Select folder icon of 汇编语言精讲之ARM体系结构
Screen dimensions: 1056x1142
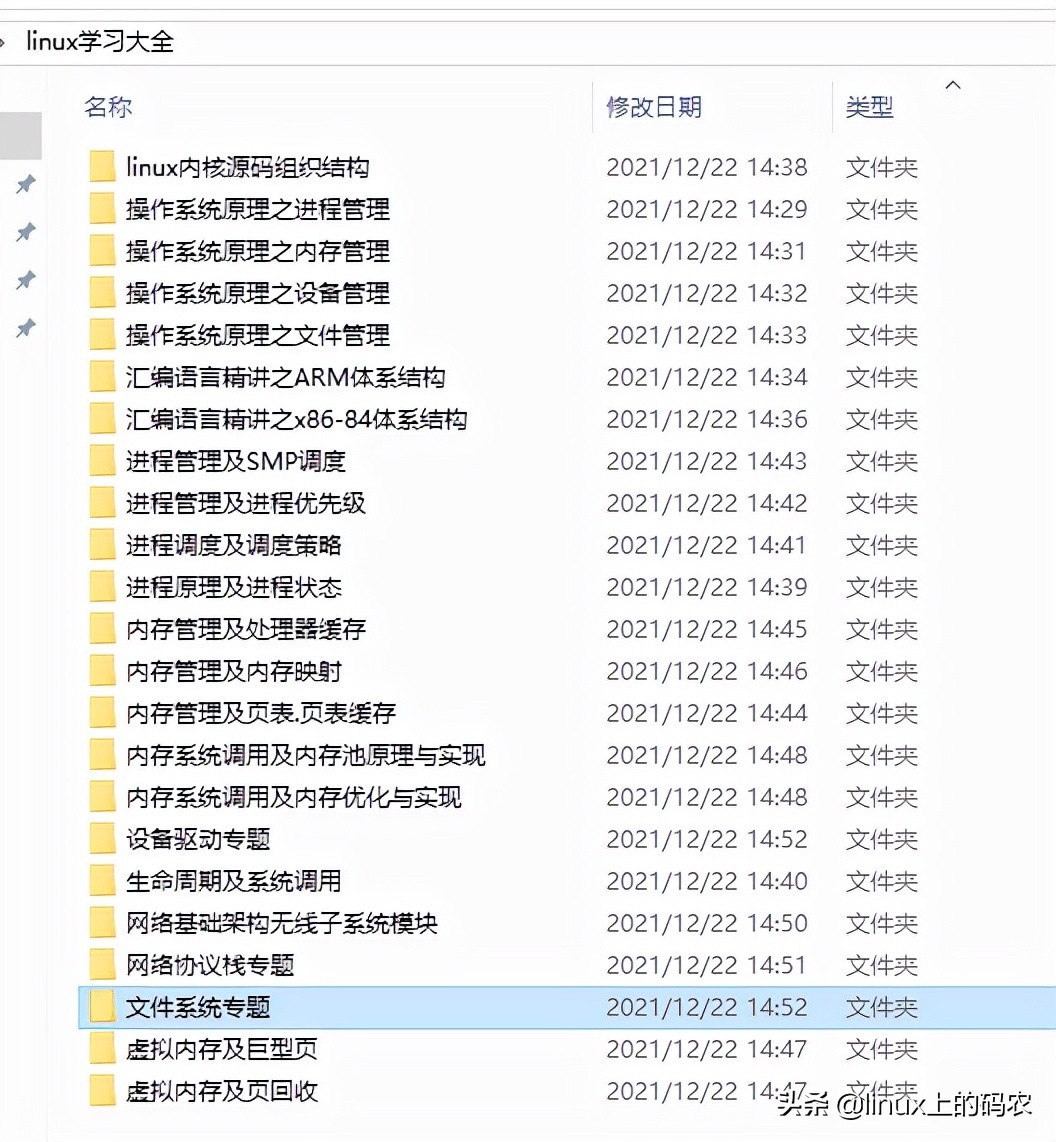[102, 377]
